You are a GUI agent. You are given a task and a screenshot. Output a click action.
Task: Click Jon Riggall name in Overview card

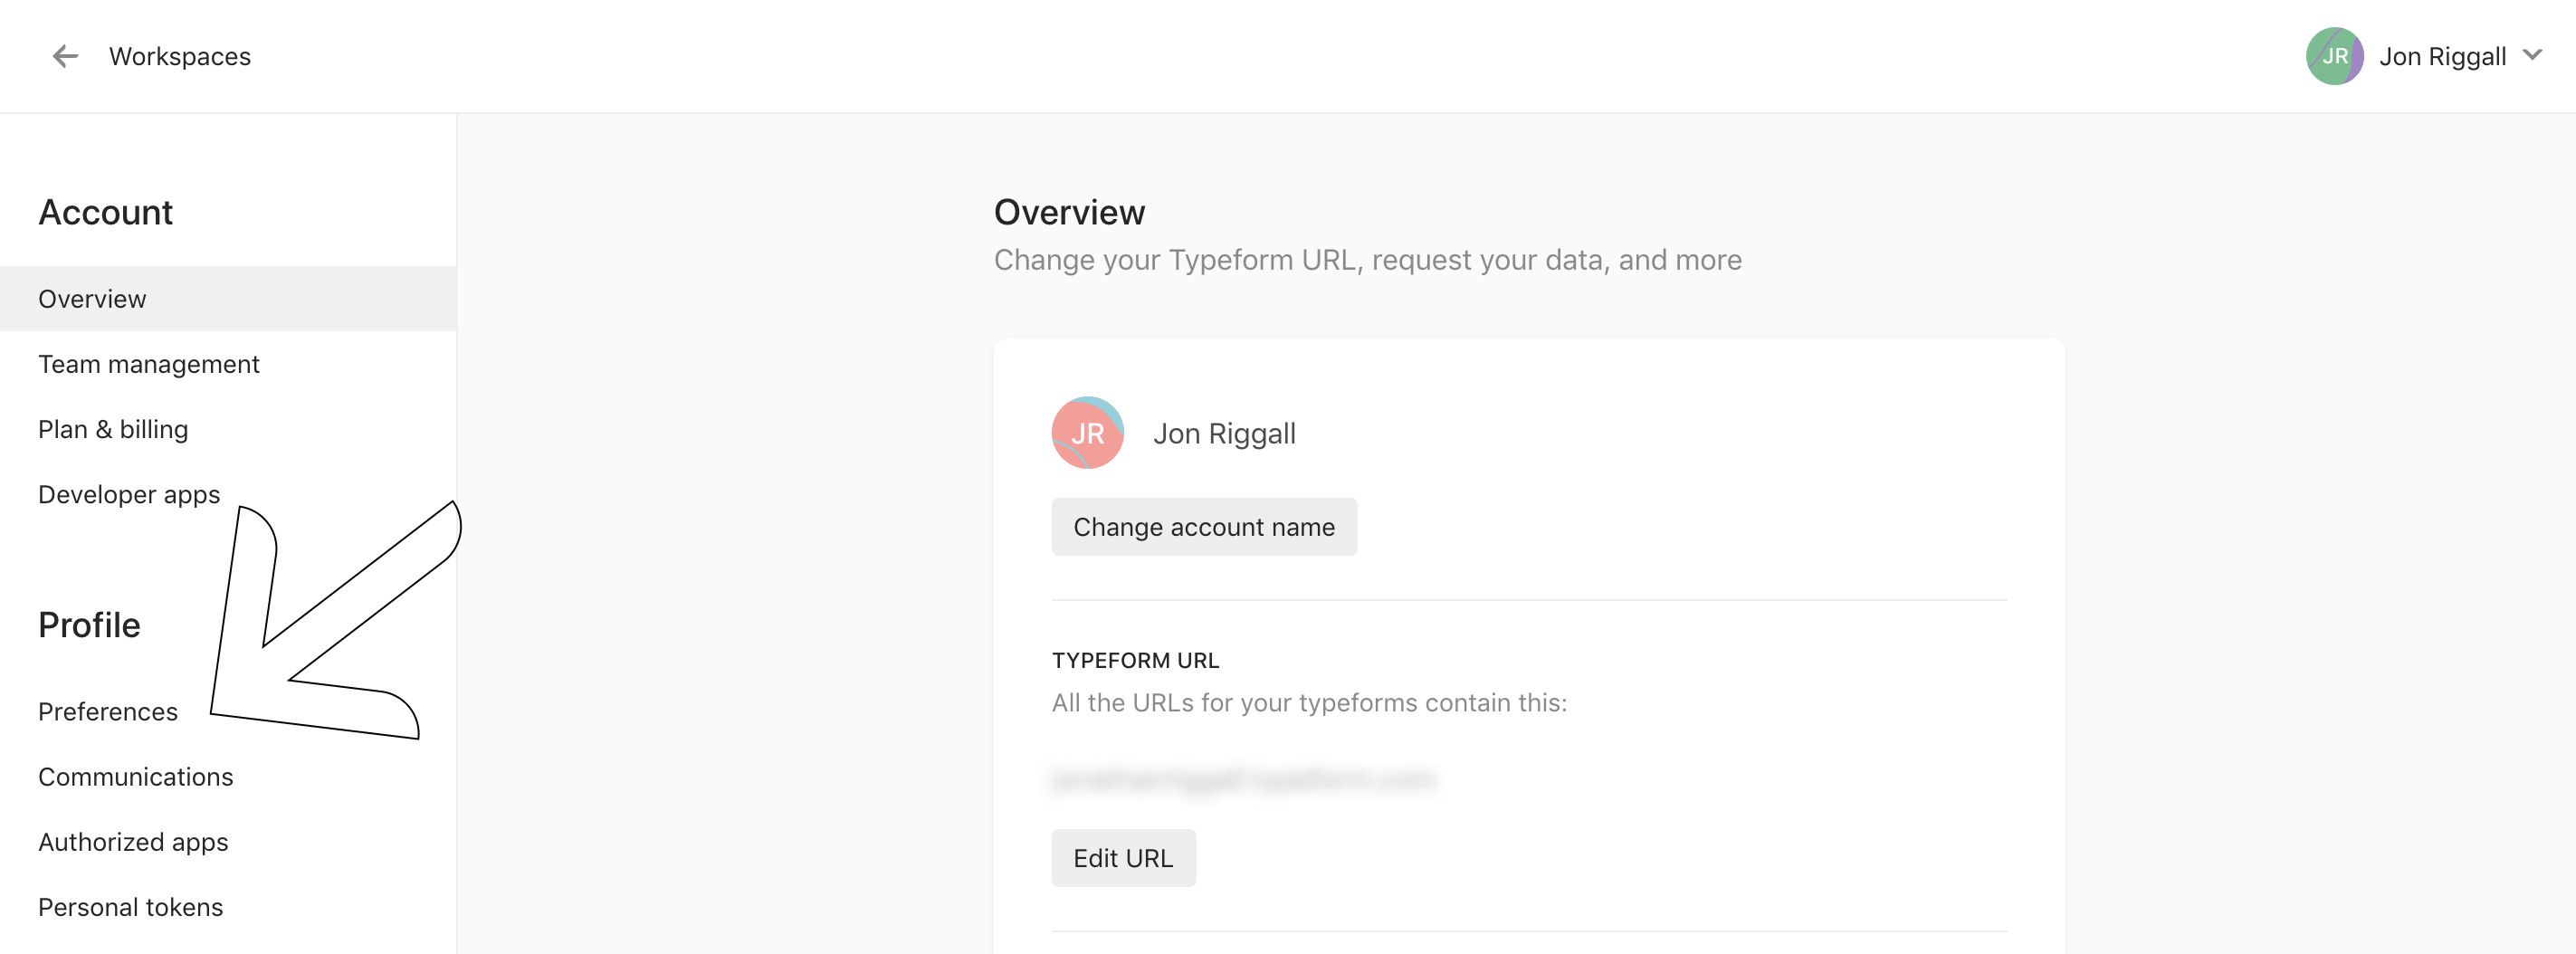1224,433
